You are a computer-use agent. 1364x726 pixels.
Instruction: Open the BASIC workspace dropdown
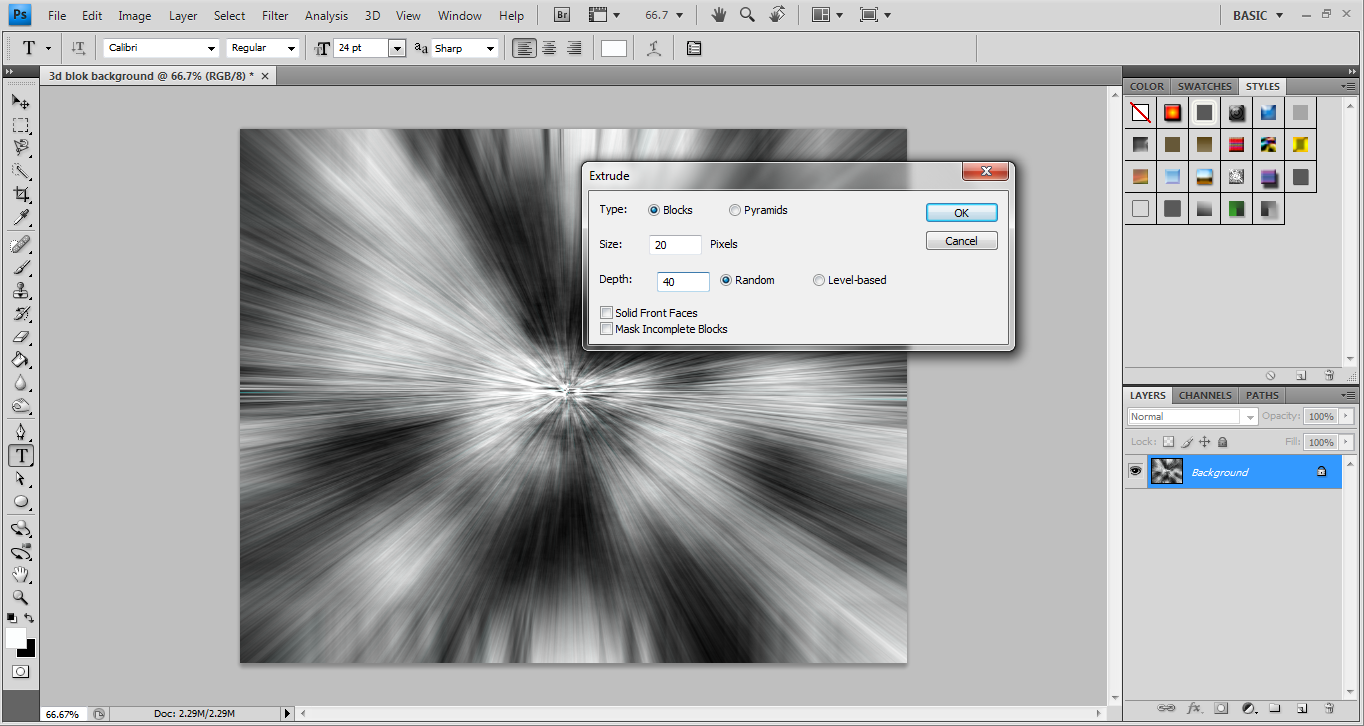click(1257, 15)
